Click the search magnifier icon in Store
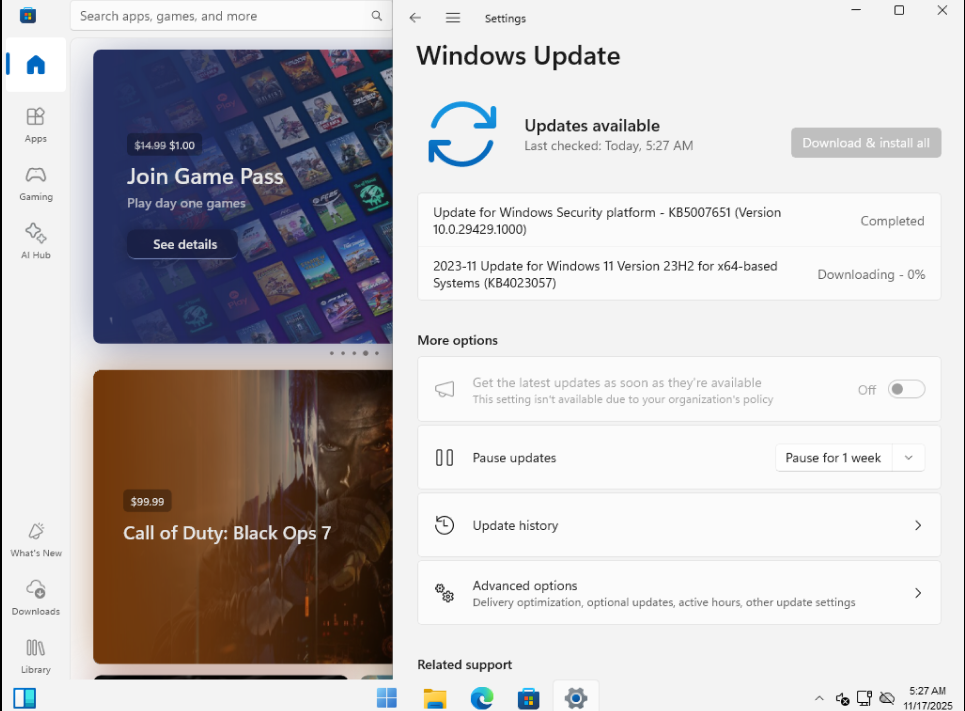 click(377, 16)
